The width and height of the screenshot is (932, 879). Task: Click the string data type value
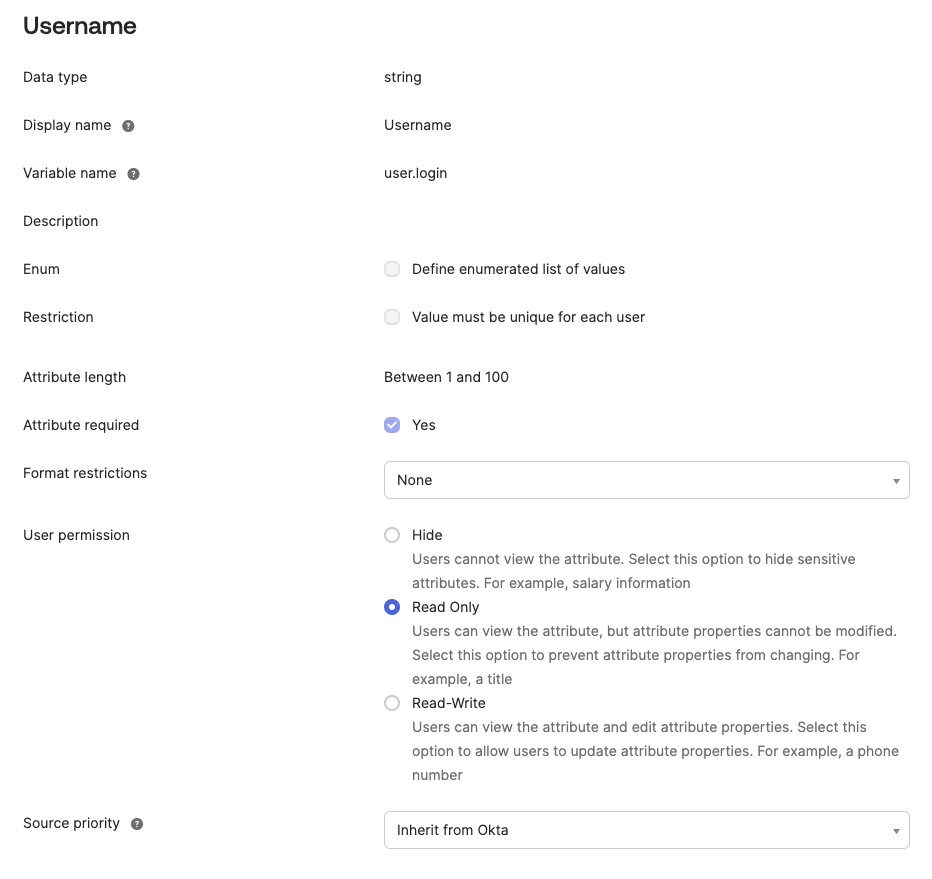pyautogui.click(x=402, y=77)
